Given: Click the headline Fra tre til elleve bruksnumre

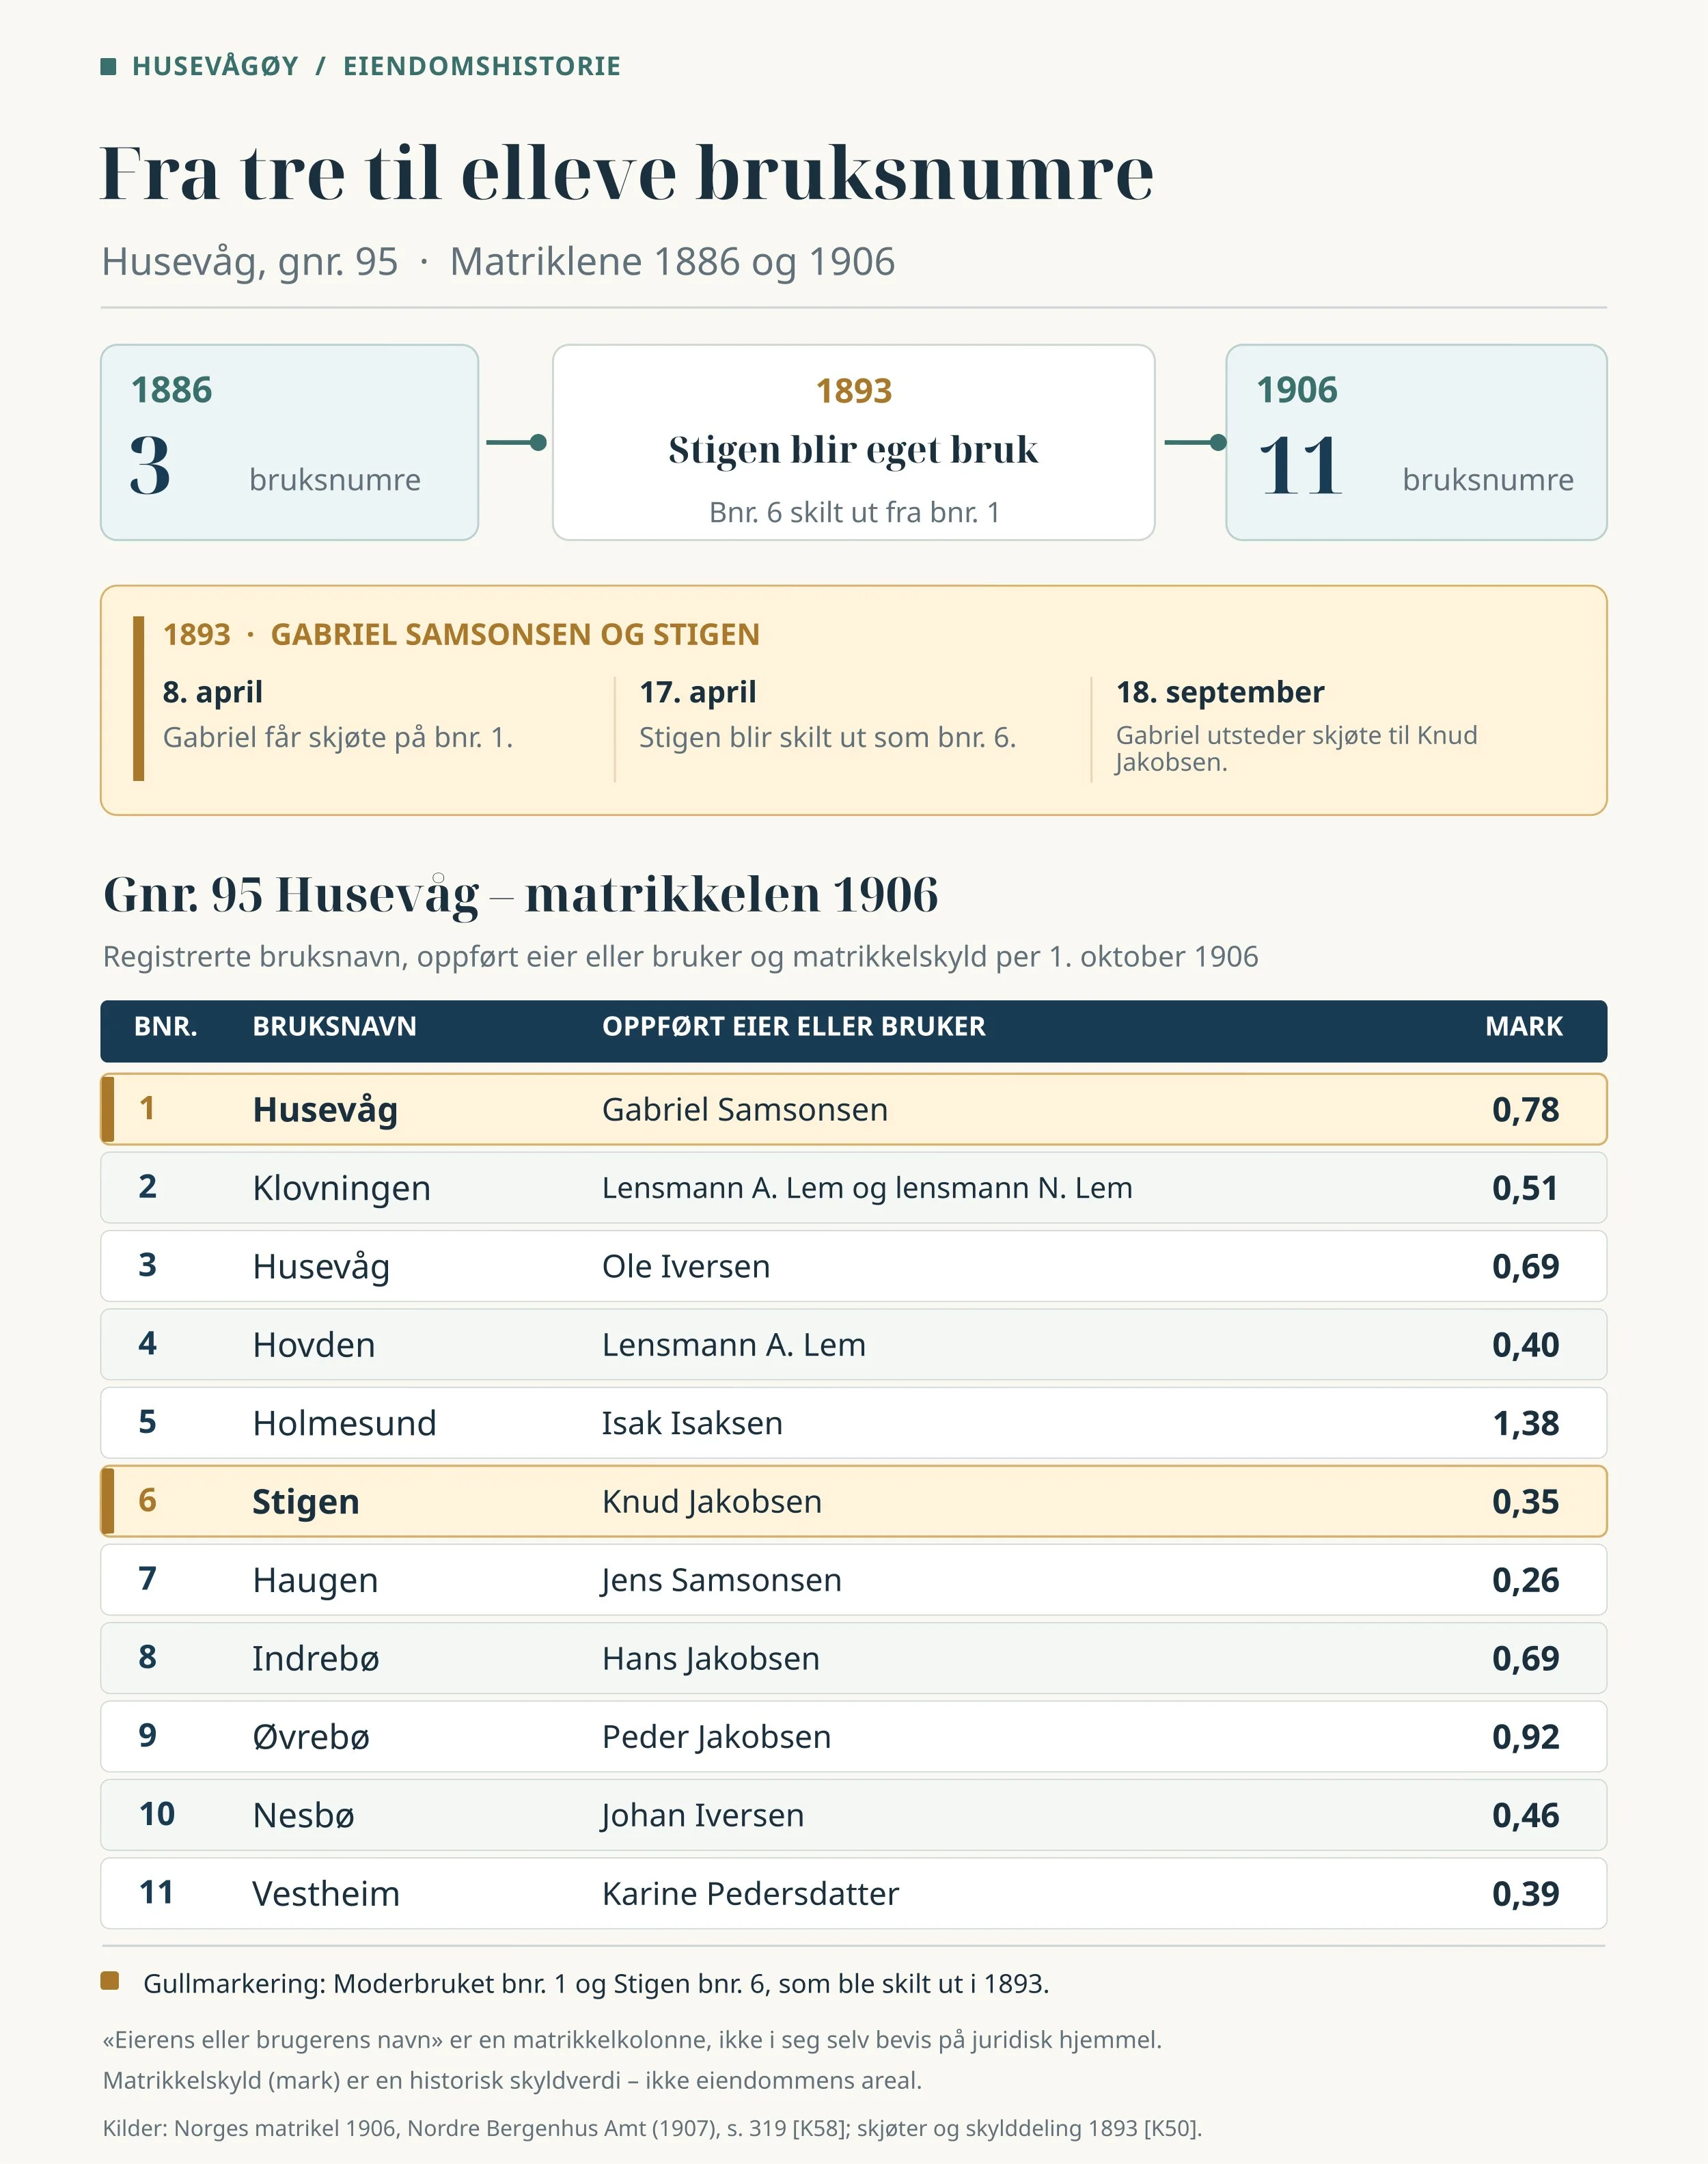Looking at the screenshot, I should tap(627, 173).
